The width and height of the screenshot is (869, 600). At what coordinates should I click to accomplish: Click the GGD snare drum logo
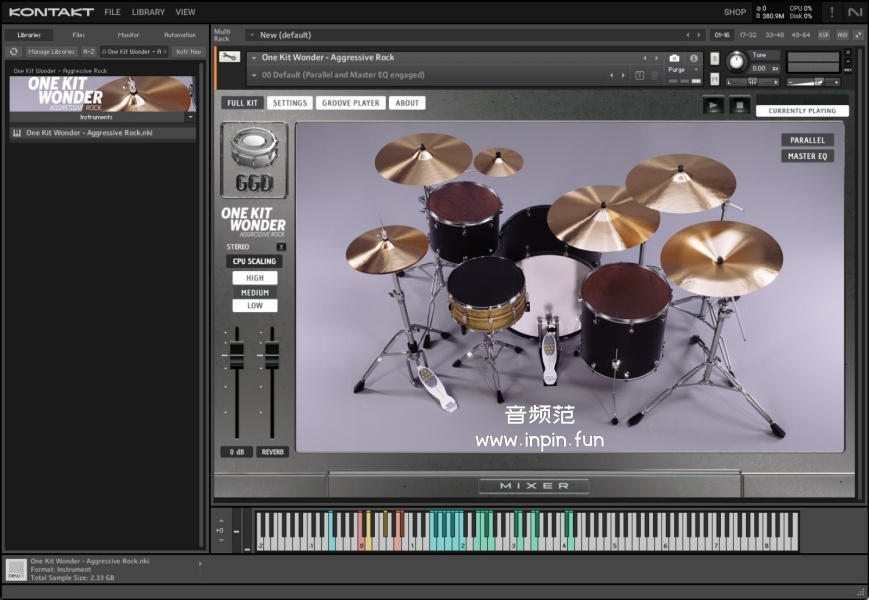tap(254, 160)
